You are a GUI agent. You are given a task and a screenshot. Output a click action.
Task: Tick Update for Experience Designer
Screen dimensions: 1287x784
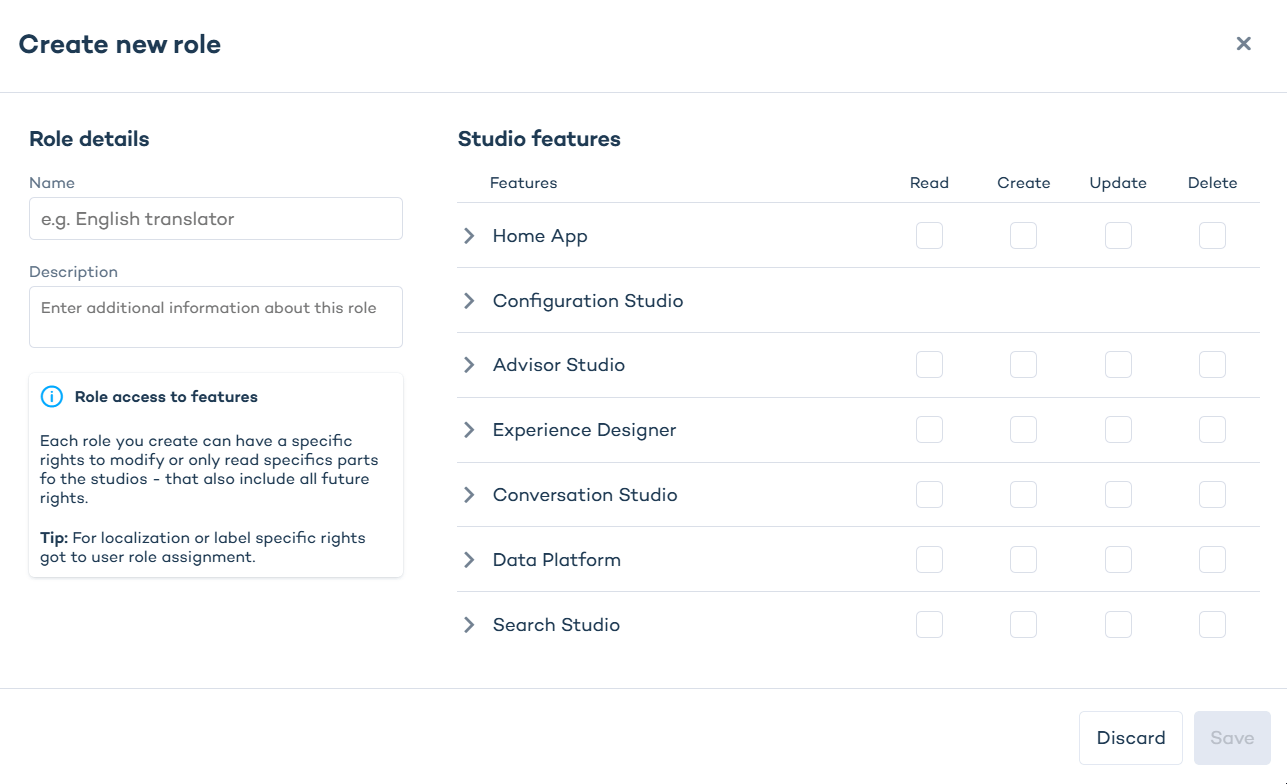(1118, 430)
